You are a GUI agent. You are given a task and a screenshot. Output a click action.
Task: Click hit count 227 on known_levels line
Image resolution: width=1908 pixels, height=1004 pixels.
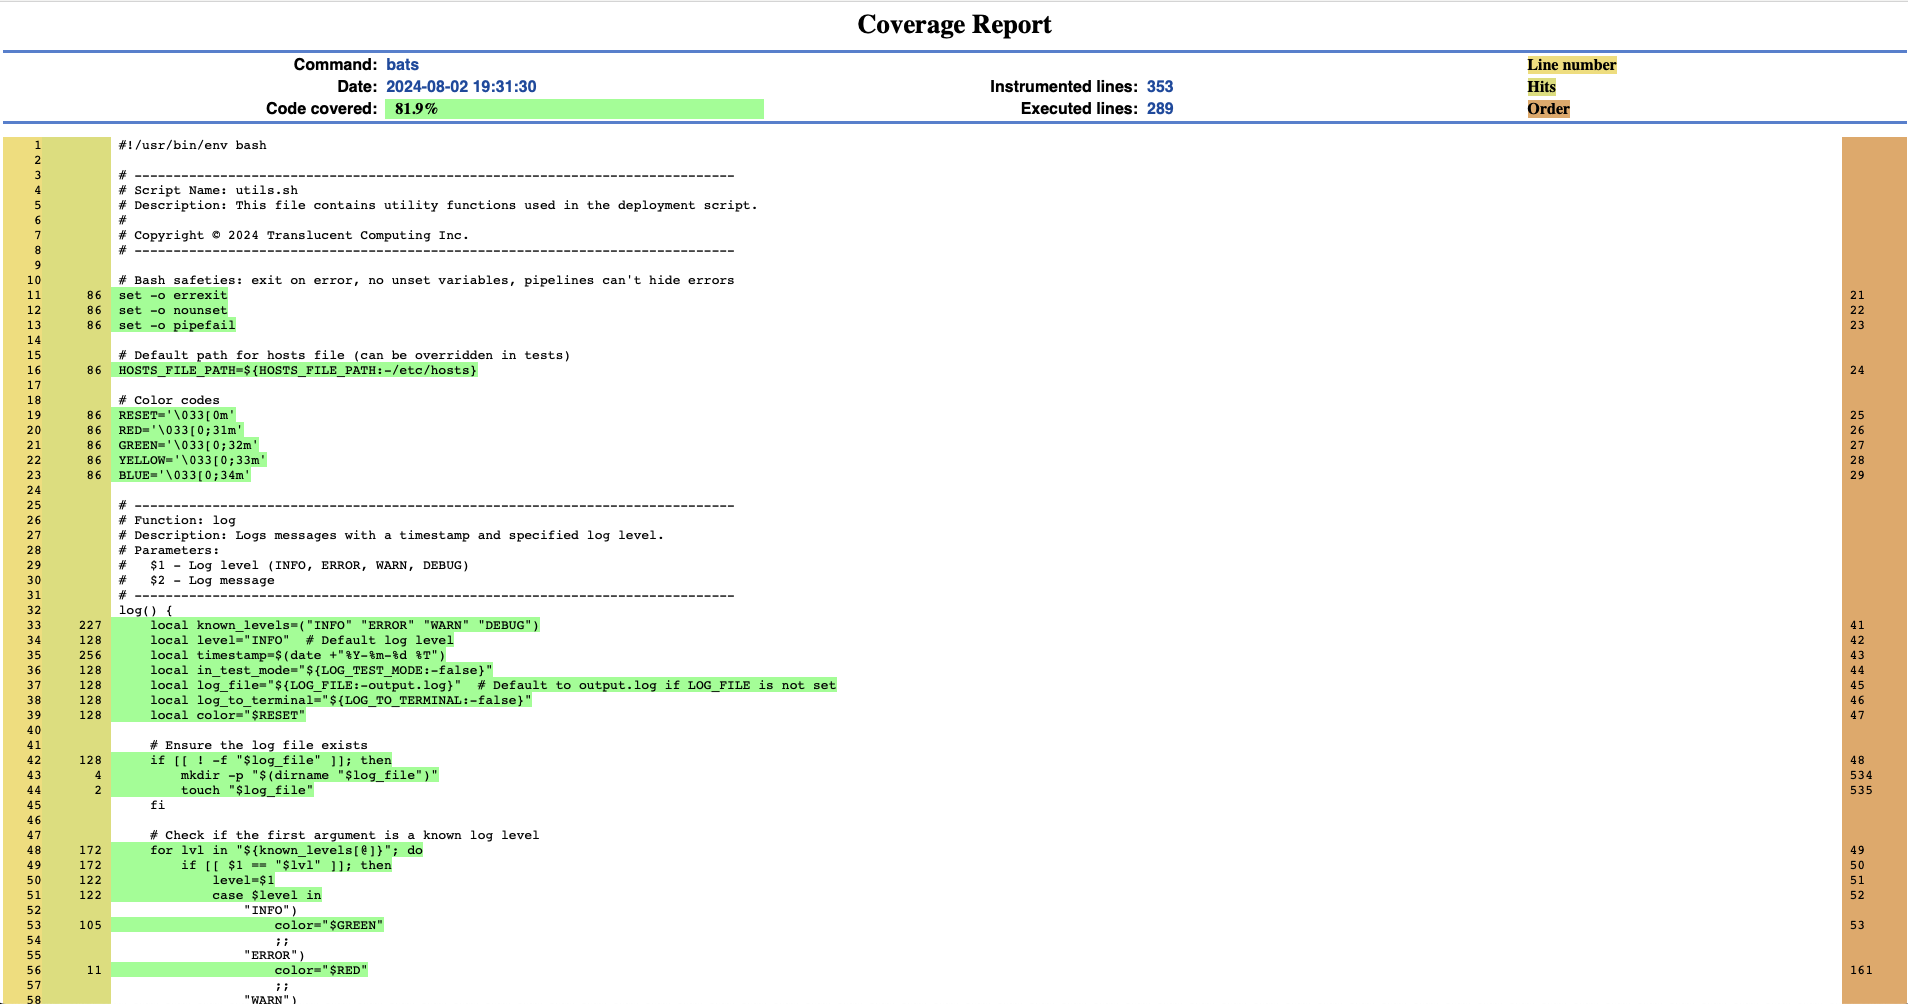click(89, 625)
